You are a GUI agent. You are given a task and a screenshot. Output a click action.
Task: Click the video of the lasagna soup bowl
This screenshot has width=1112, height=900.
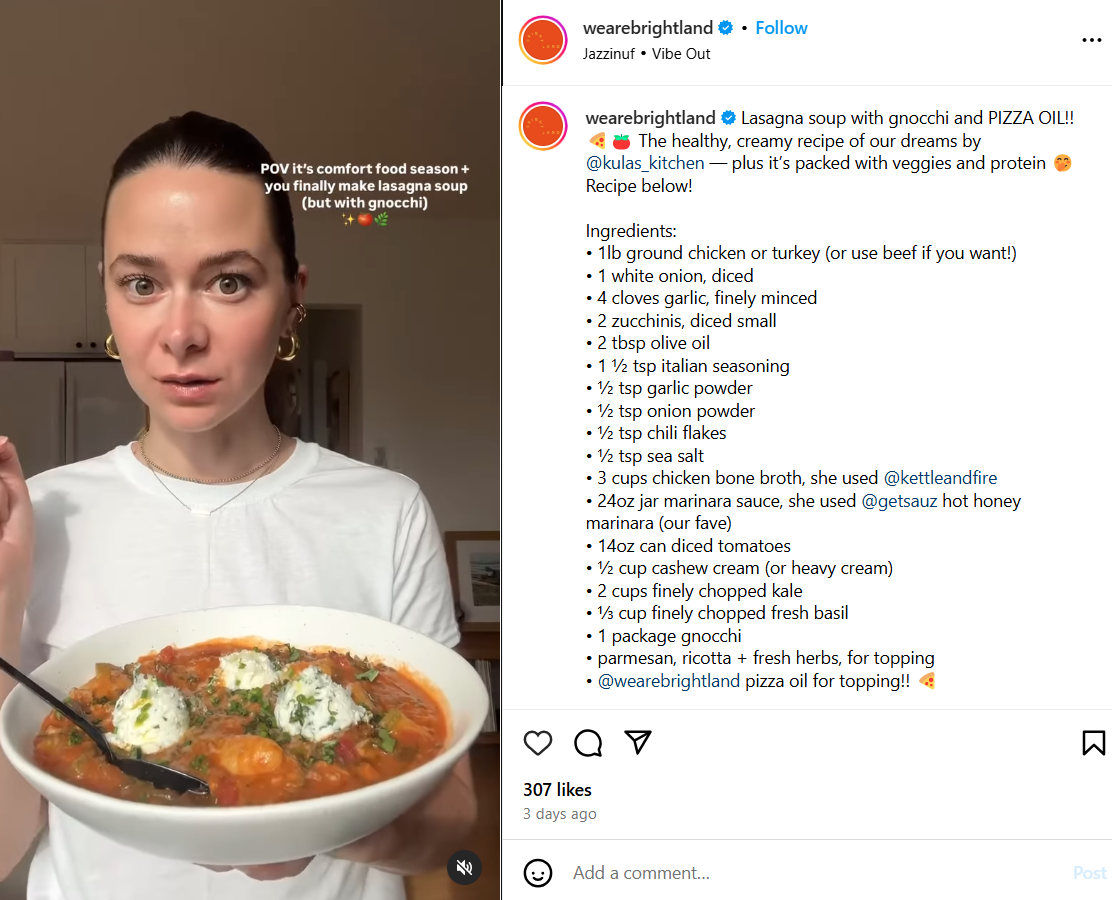[250, 450]
